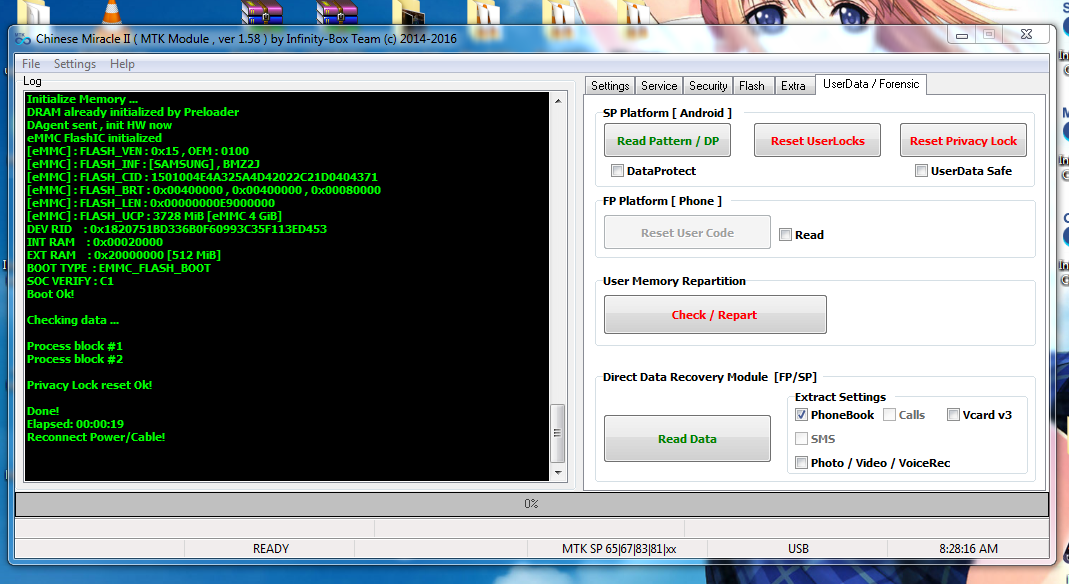Minimize the Chinese Miracle II window
The height and width of the screenshot is (584, 1069).
962,35
